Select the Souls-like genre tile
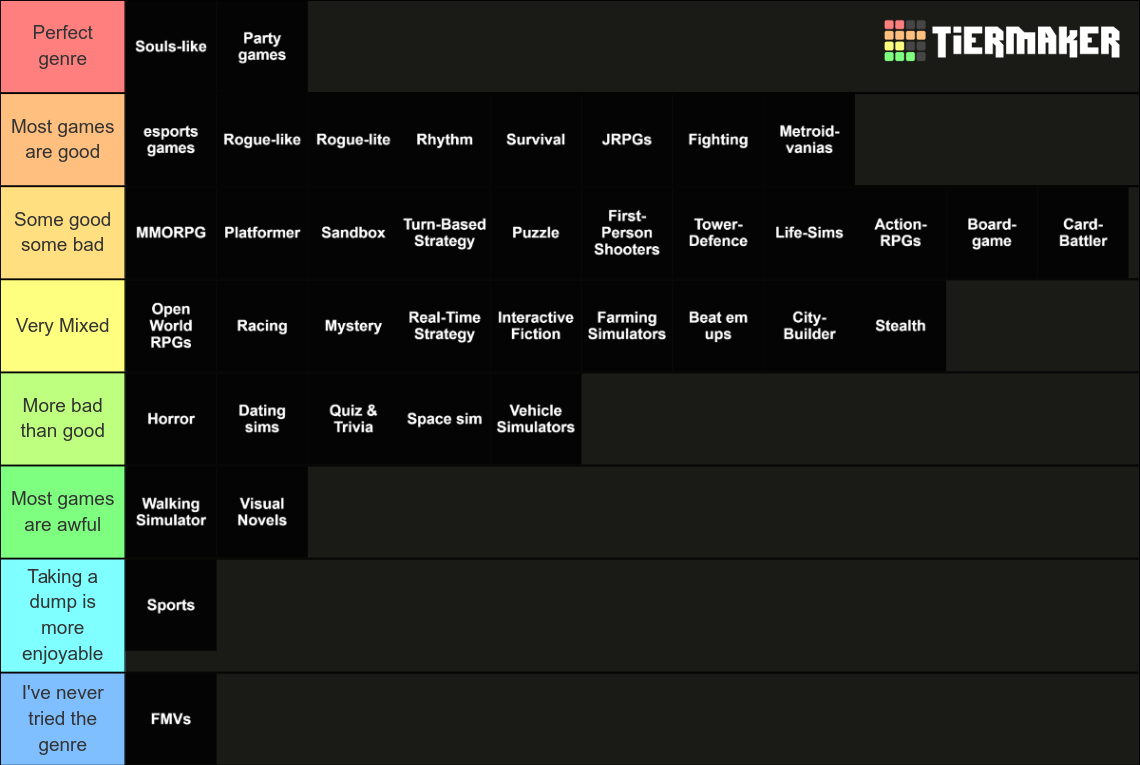The height and width of the screenshot is (765, 1140). click(x=170, y=45)
